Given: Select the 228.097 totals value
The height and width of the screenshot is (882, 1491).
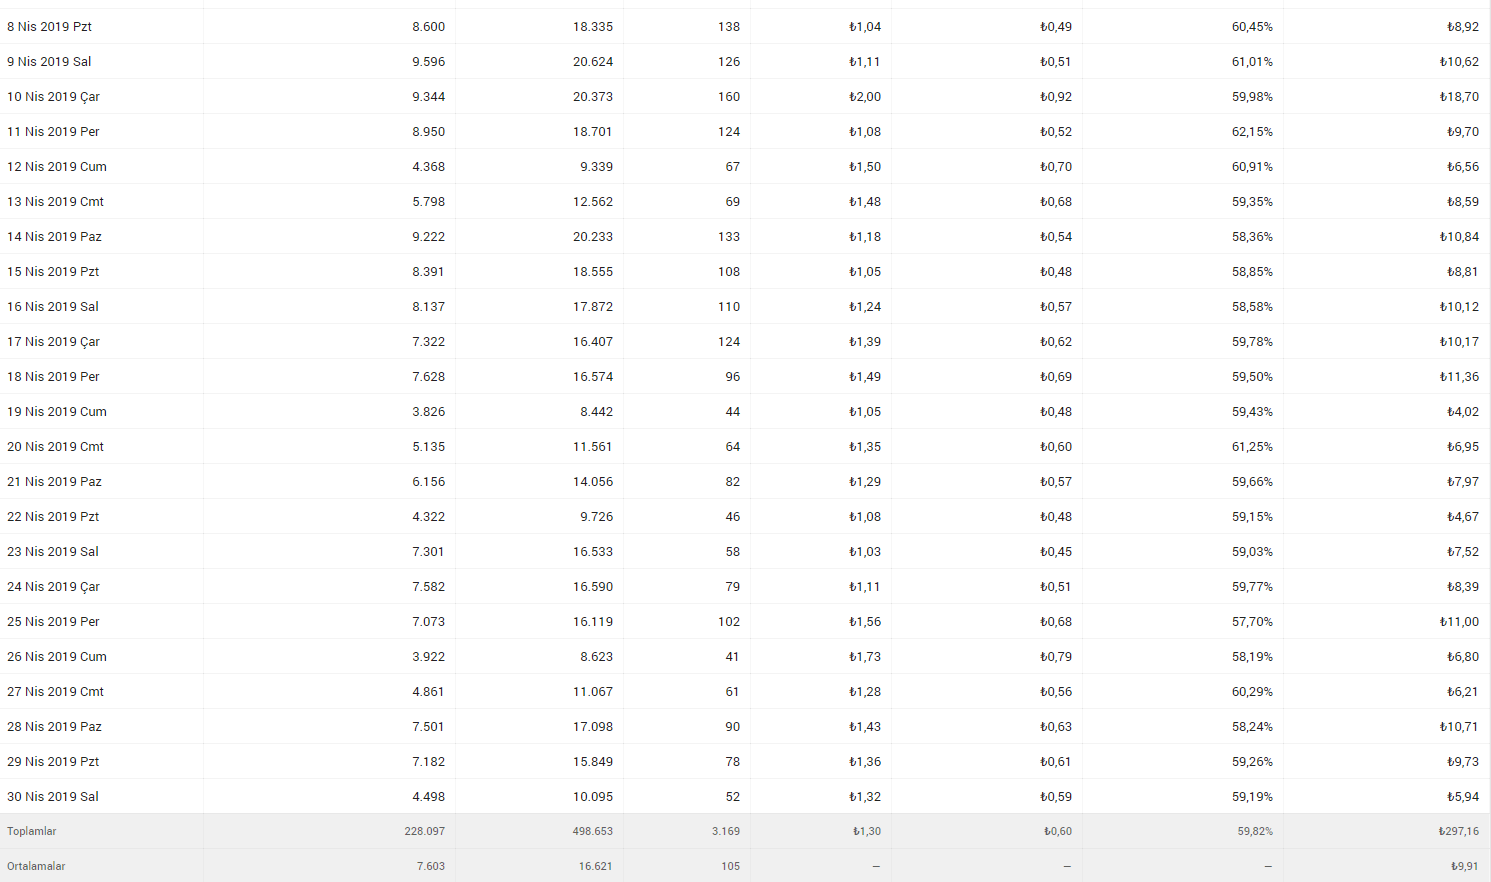Looking at the screenshot, I should coord(425,831).
